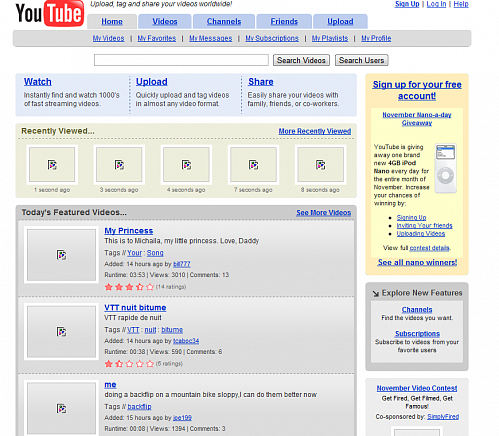Switch to the Videos tab

click(165, 22)
